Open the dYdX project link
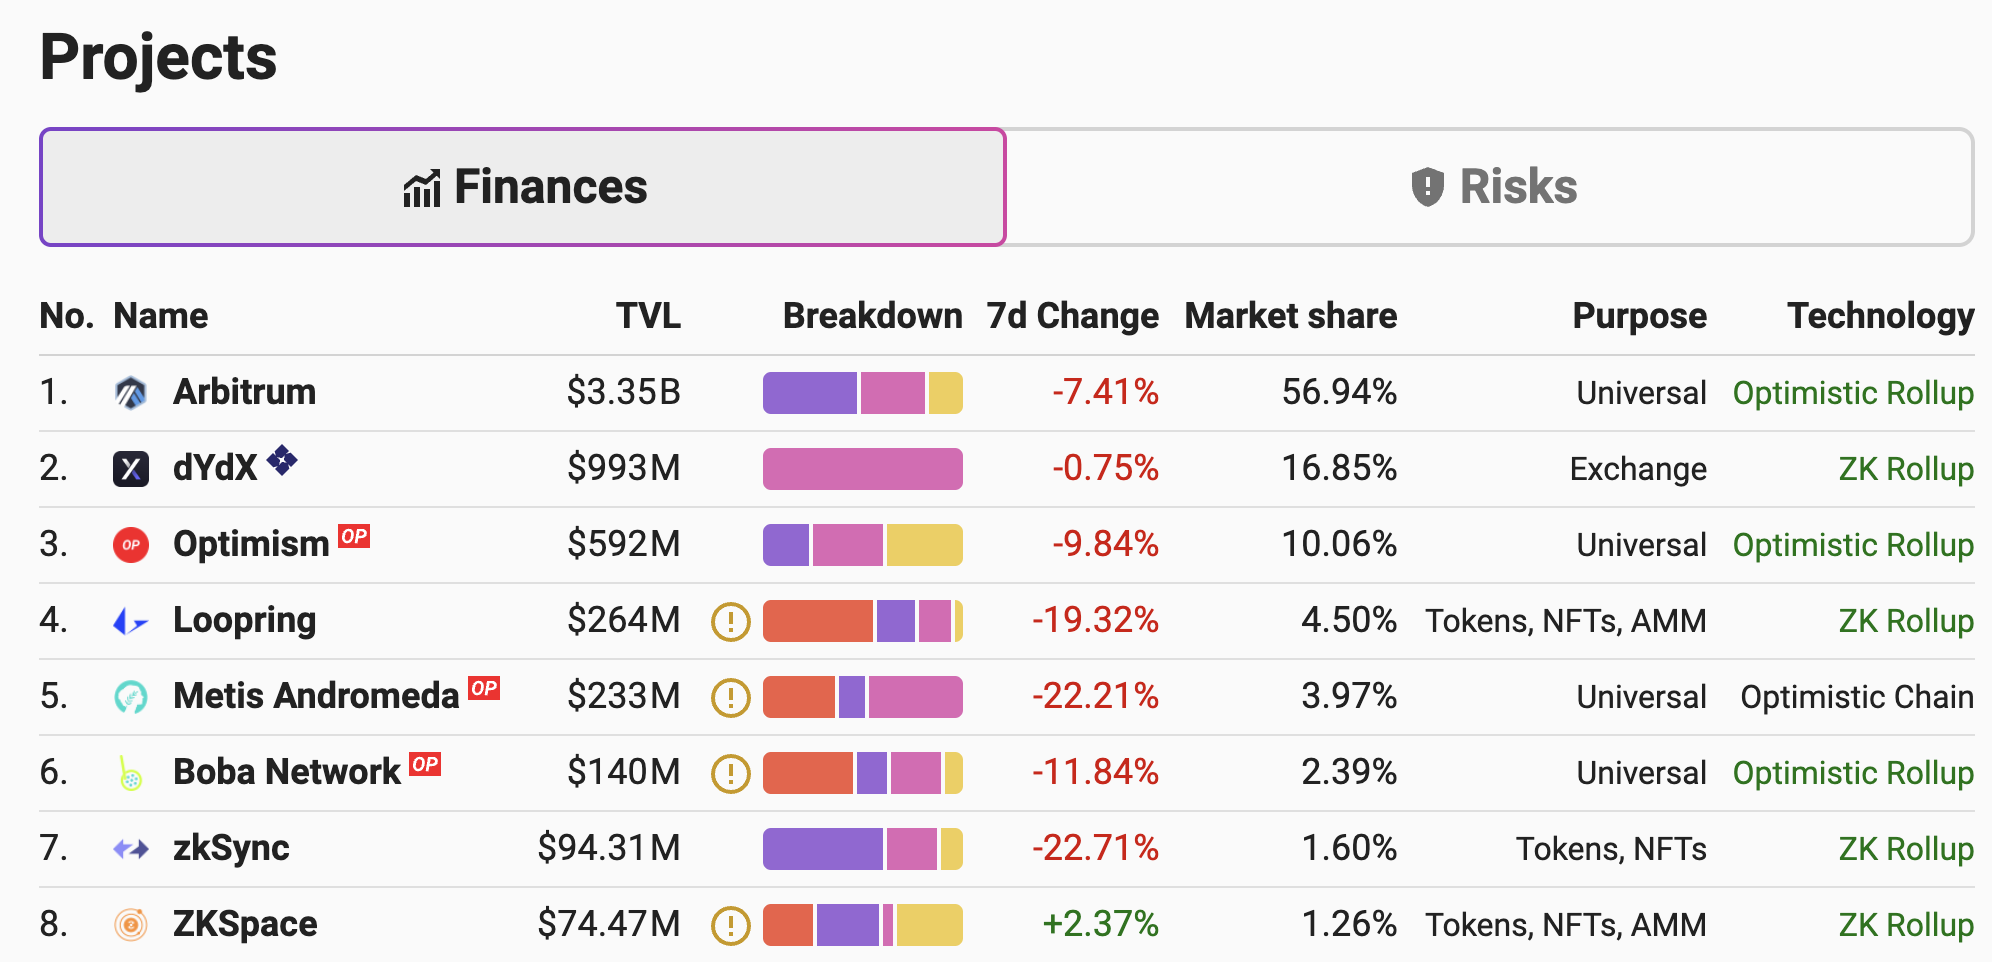 215,468
